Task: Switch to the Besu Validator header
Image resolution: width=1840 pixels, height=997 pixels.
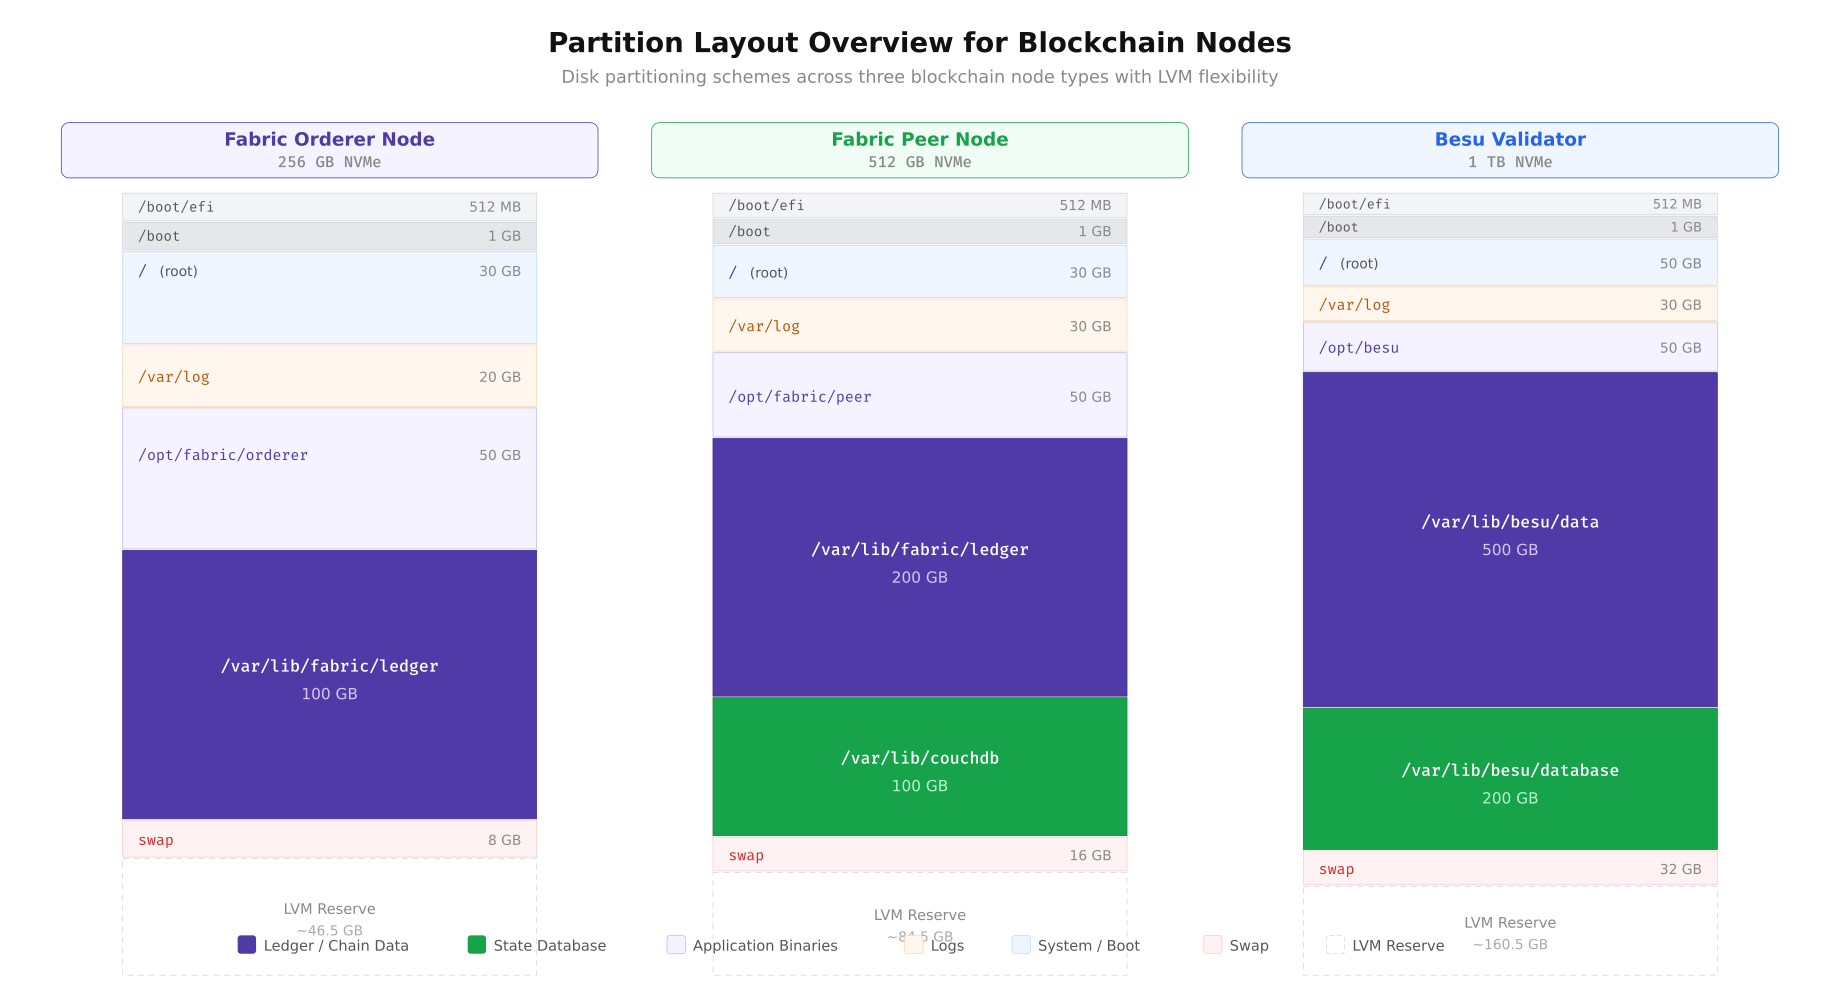Action: point(1509,149)
